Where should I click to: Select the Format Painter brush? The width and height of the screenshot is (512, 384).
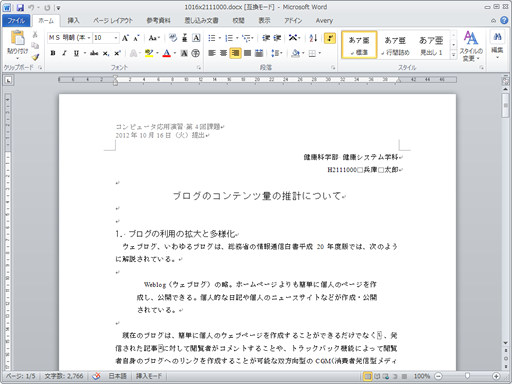pos(35,57)
